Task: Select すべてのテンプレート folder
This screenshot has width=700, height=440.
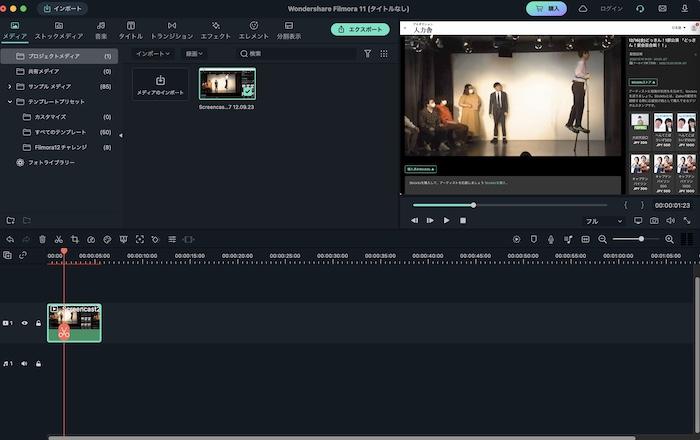Action: [59, 132]
